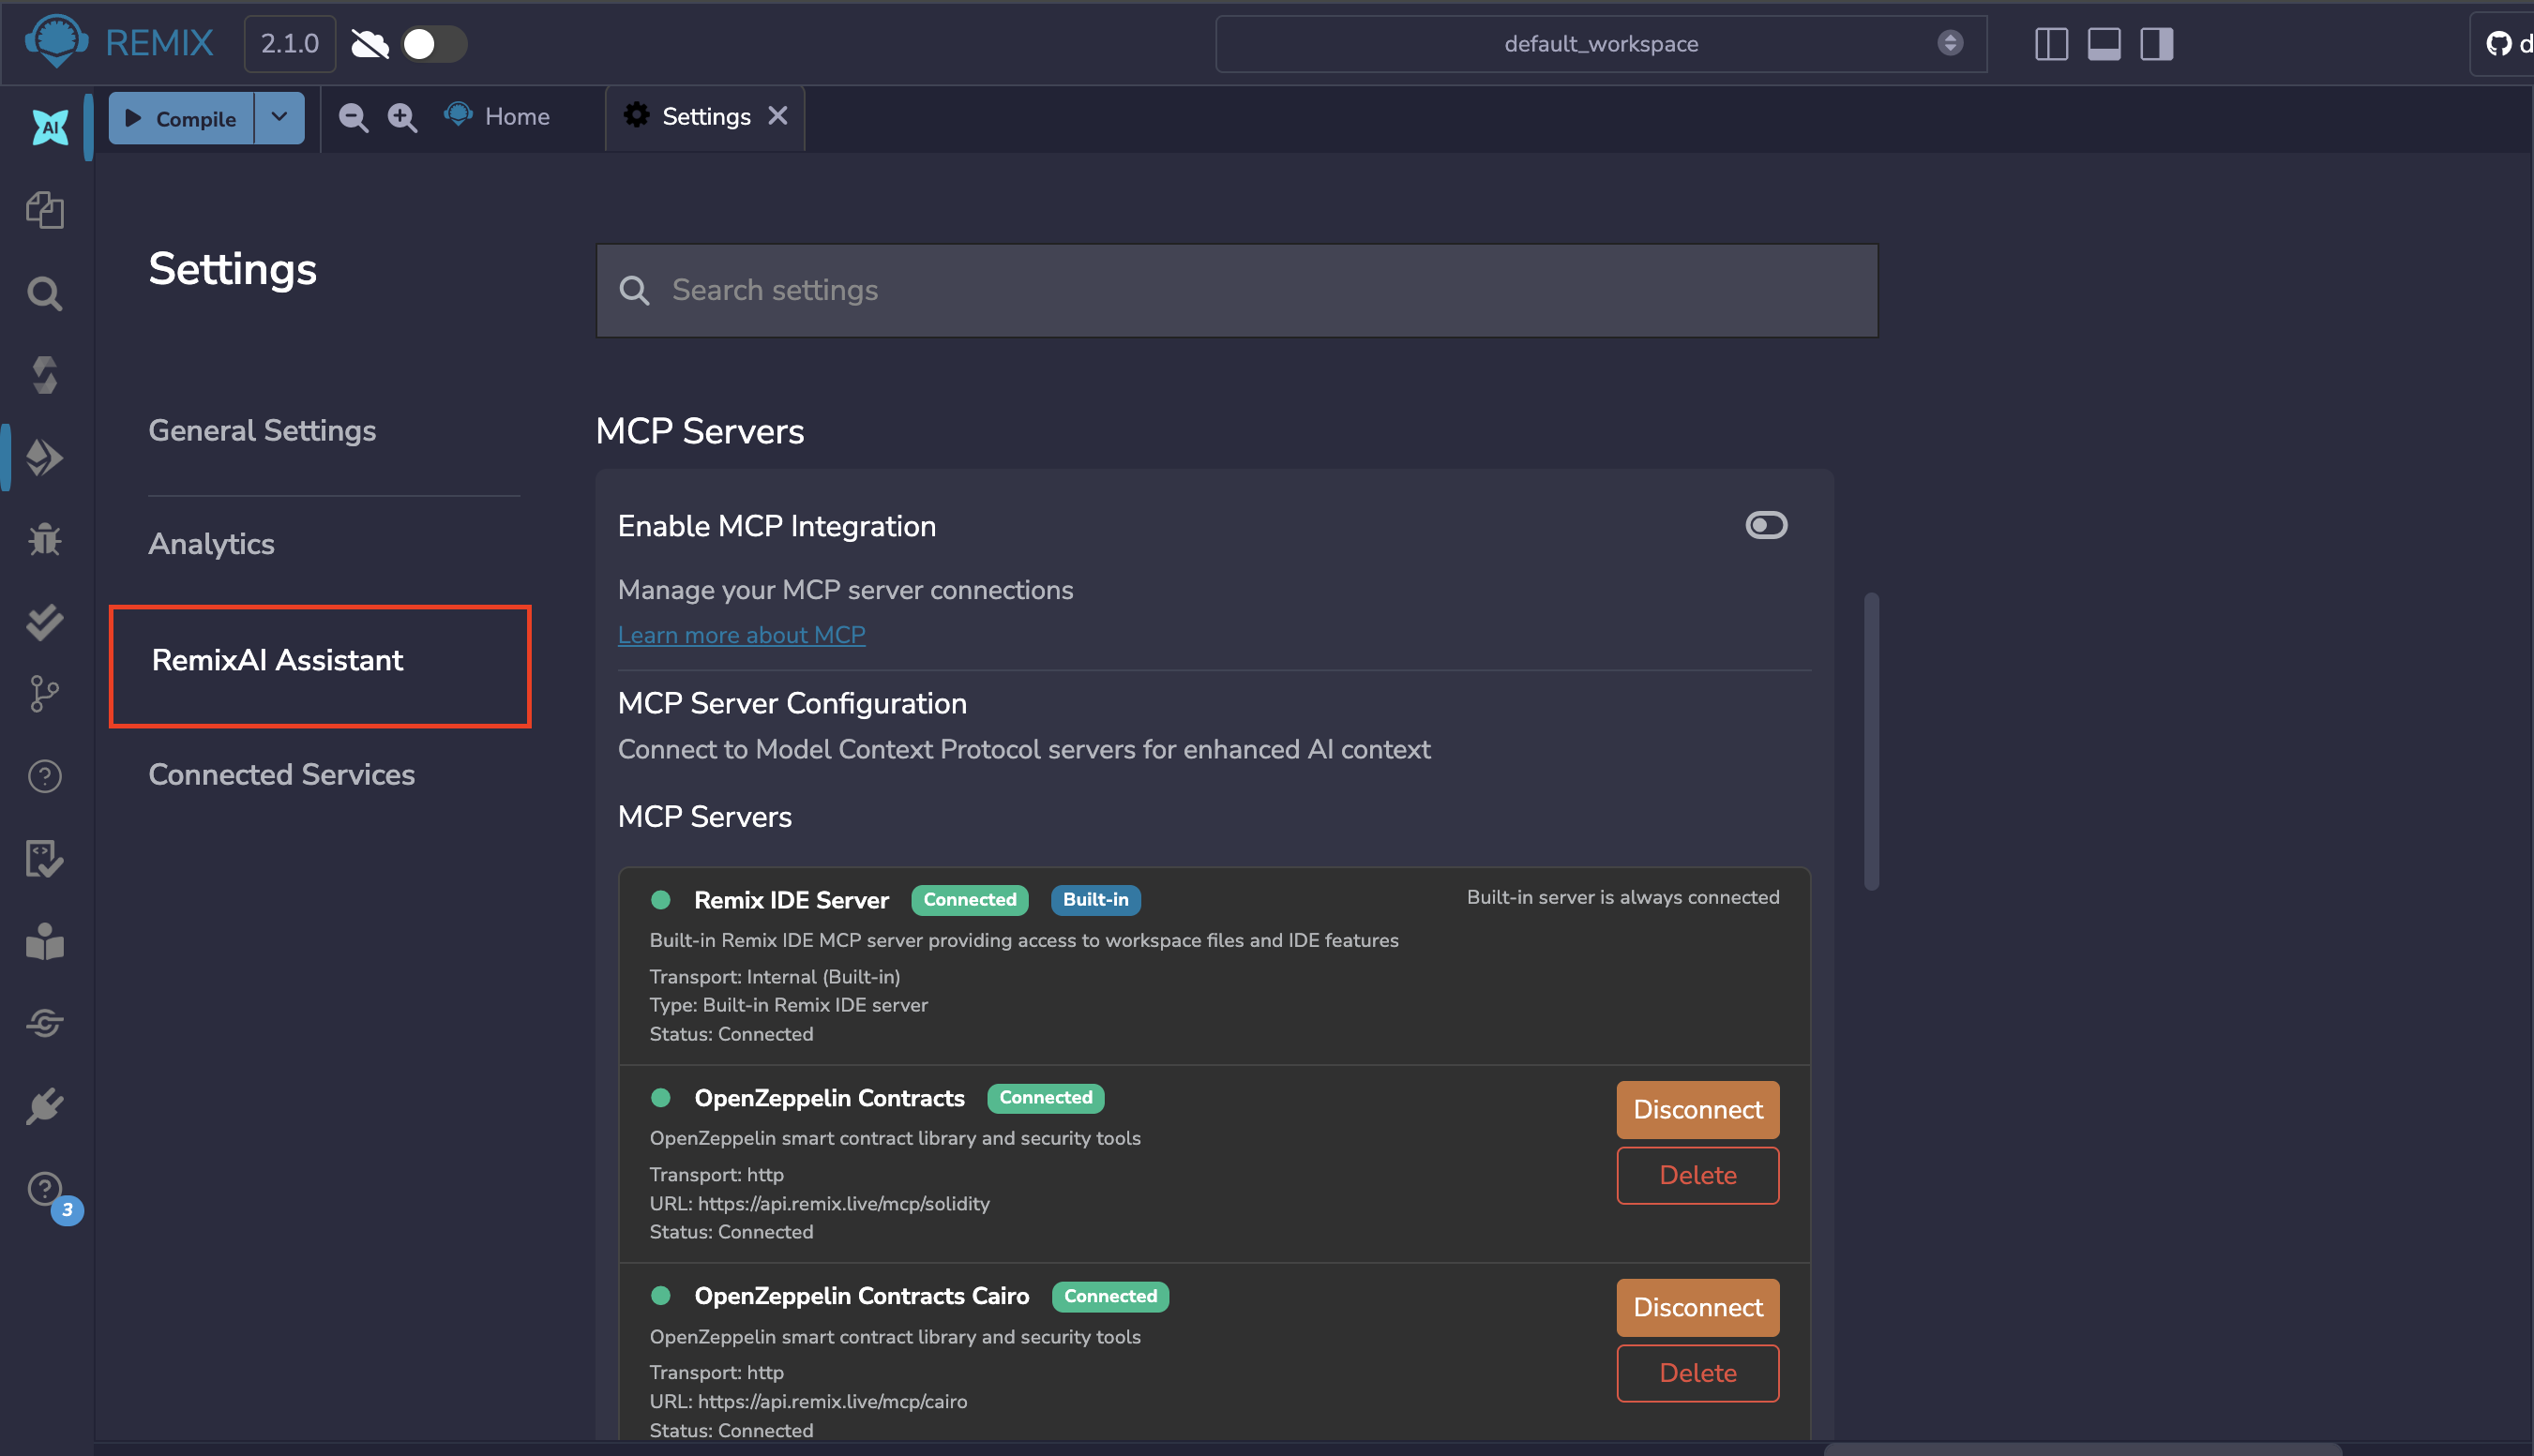Enable the MCP Integration toggle
The width and height of the screenshot is (2534, 1456).
(x=1766, y=525)
